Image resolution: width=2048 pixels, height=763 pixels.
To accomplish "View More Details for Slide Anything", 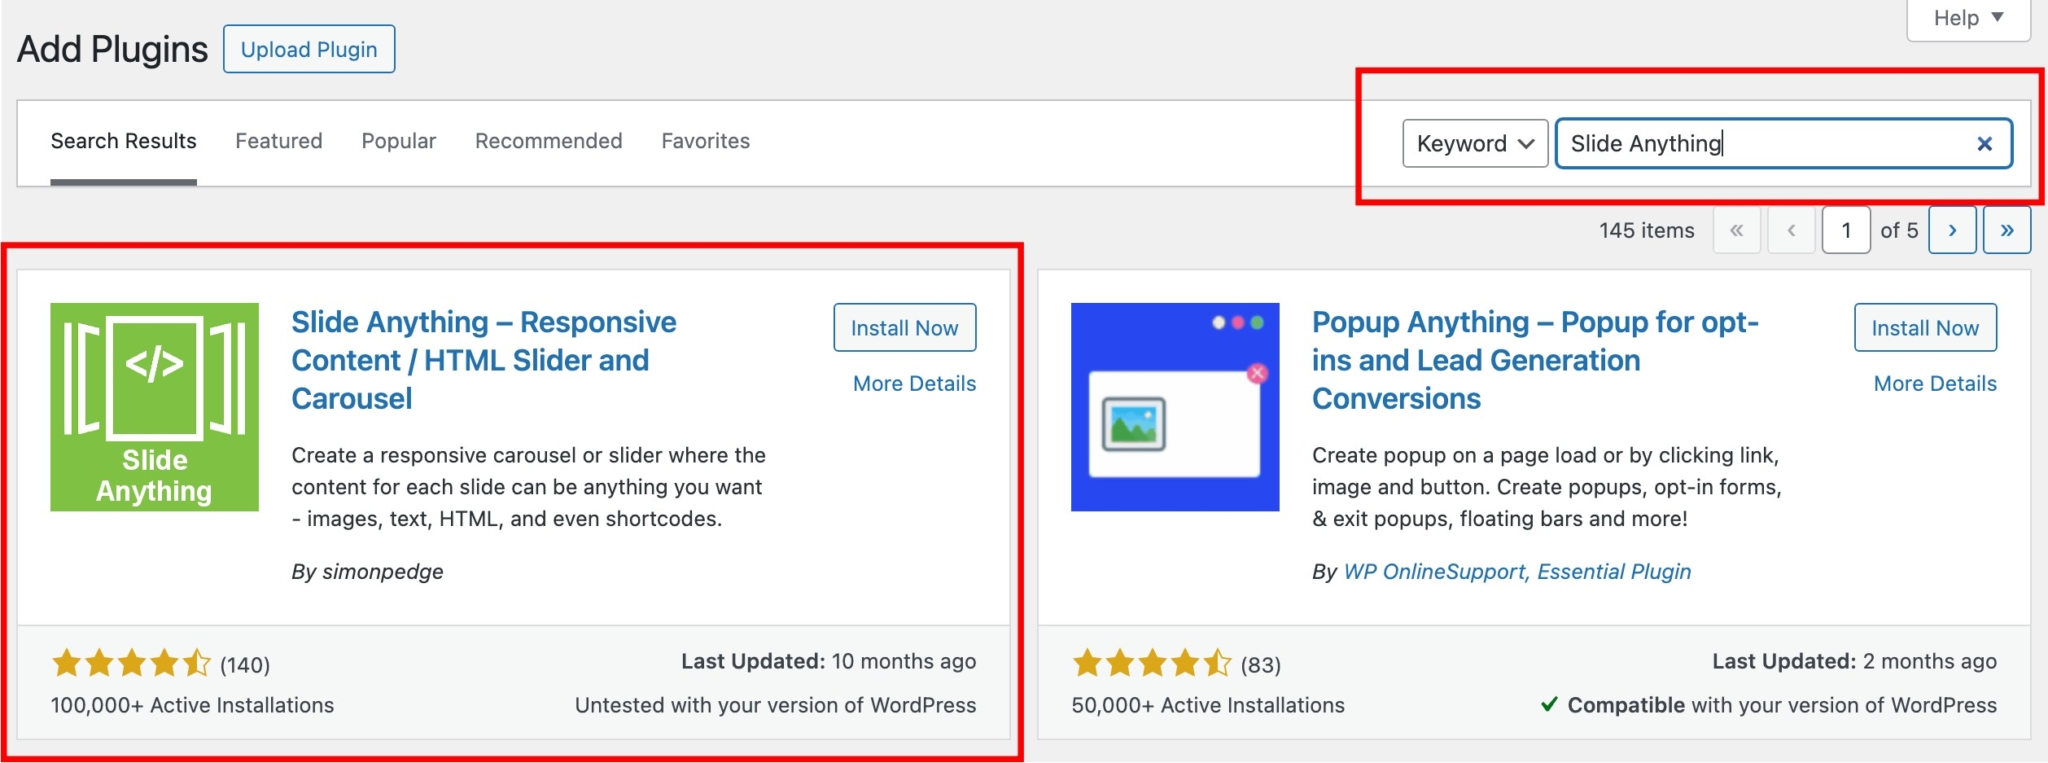I will [915, 384].
